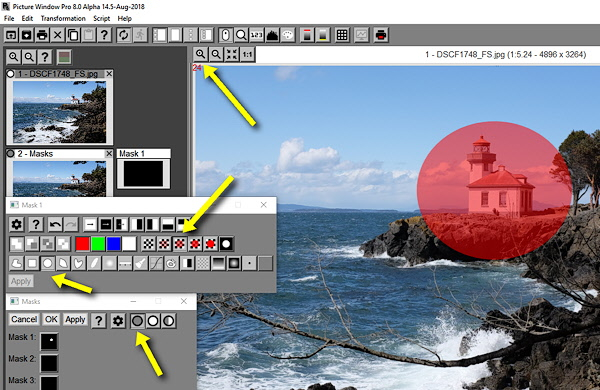Select solid red dot mask overlay
Viewport: 600px width, 390px height.
(210, 244)
